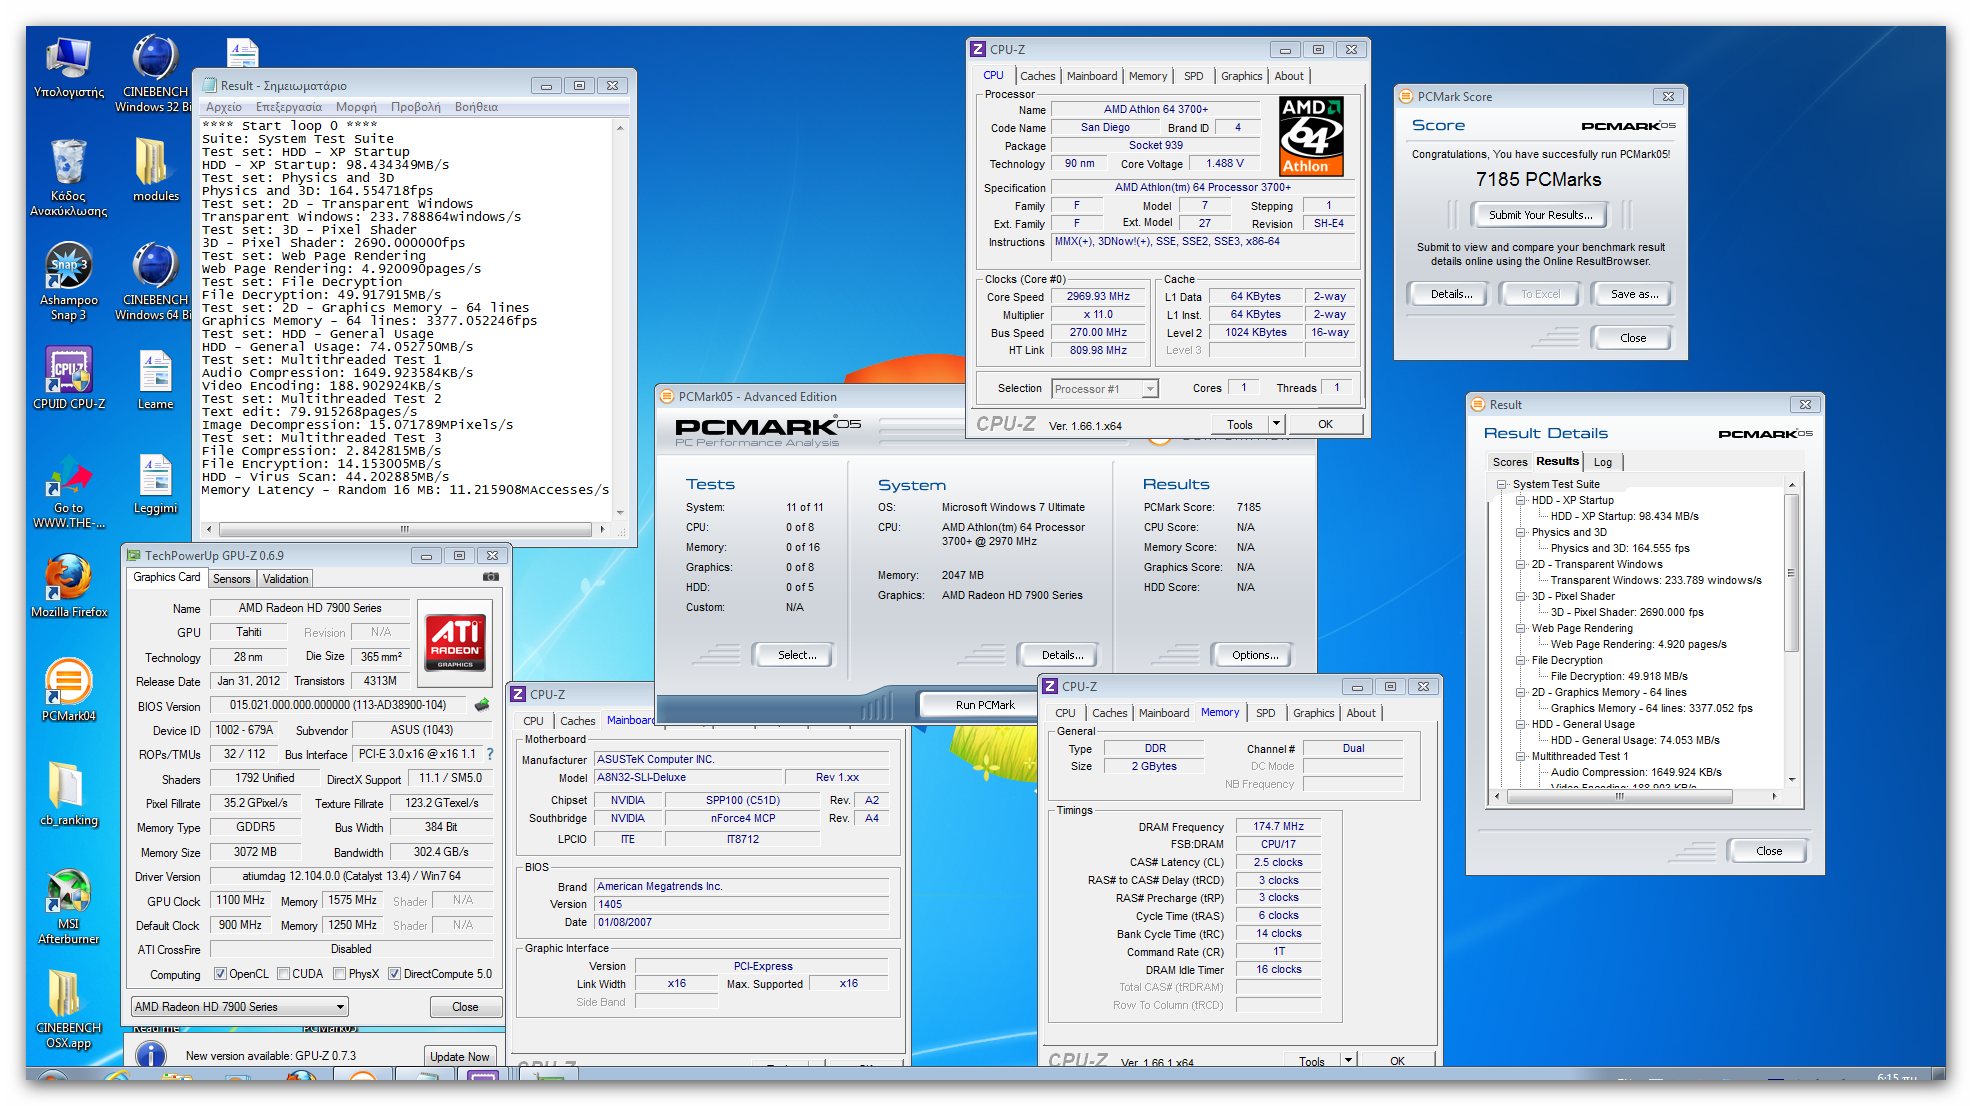Image resolution: width=1972 pixels, height=1106 pixels.
Task: Select Graphics tab in Memory CPU-Z window
Action: pos(1313,713)
